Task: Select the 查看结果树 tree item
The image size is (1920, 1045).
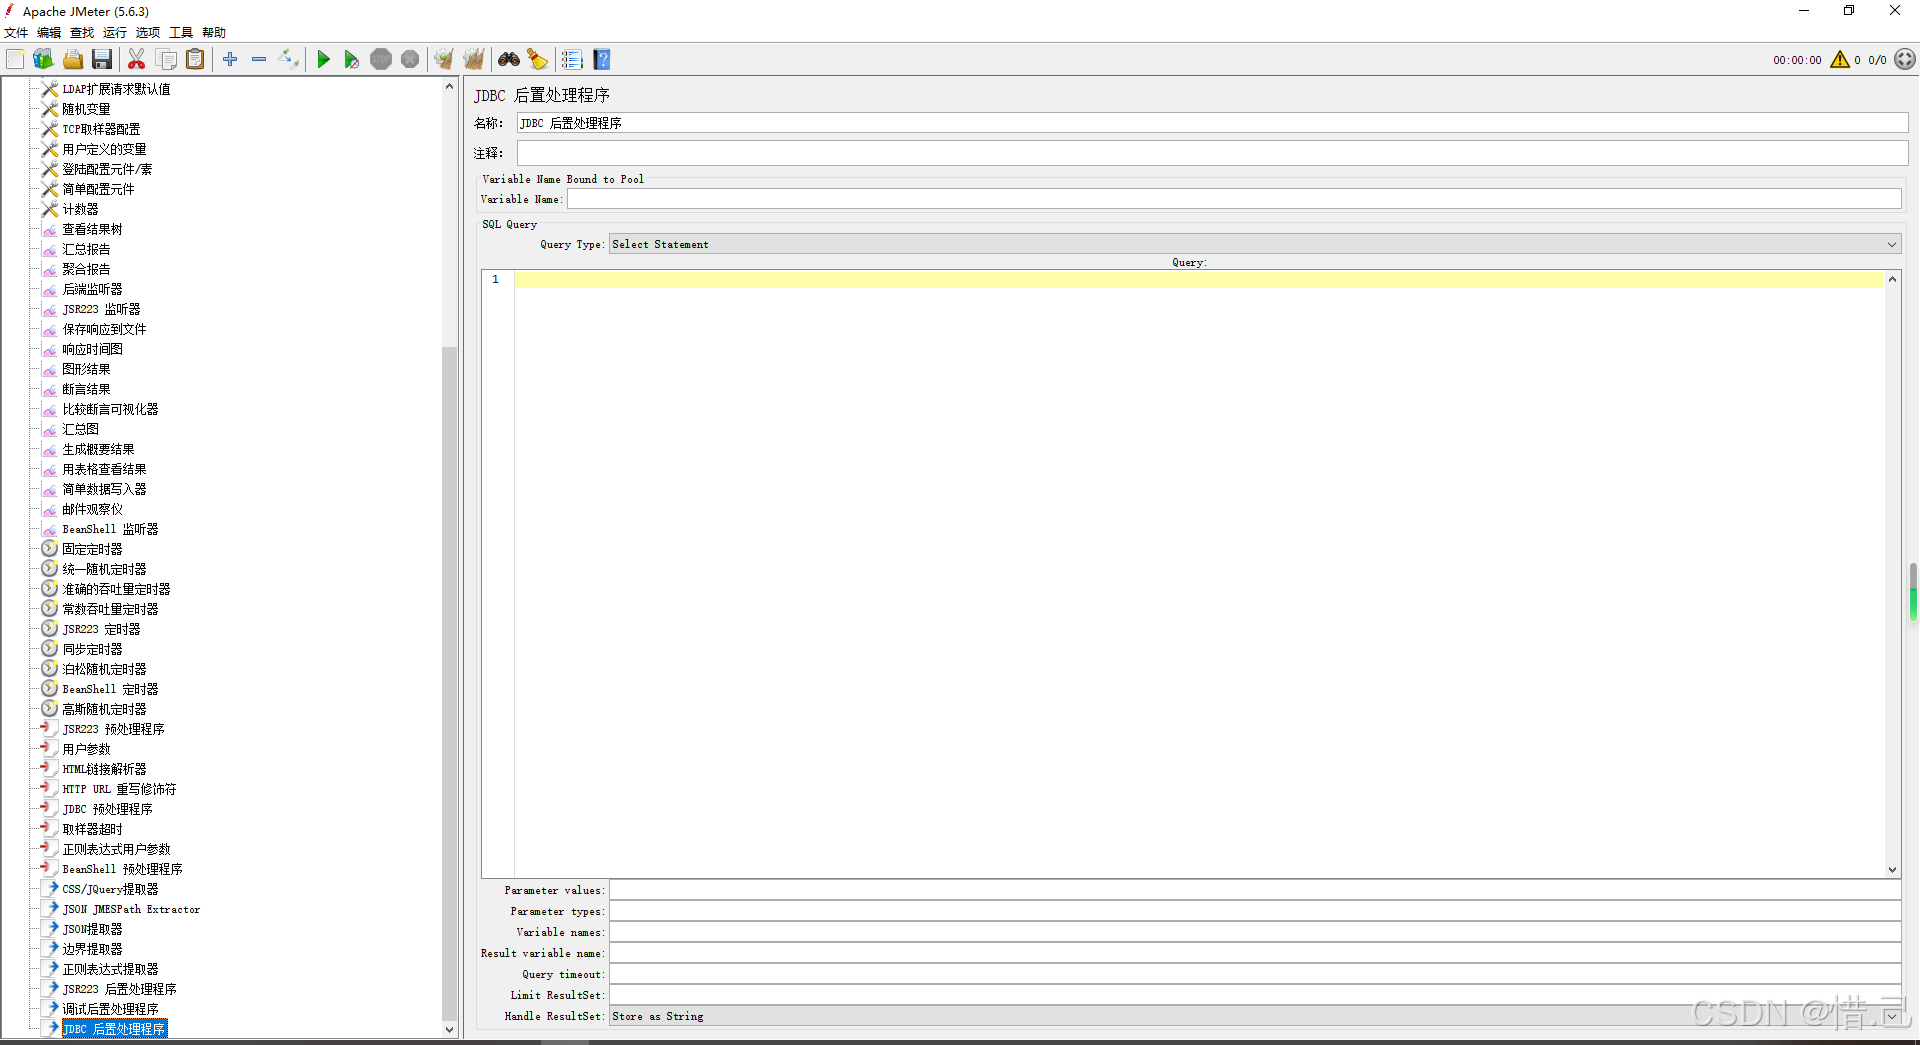Action: [x=92, y=230]
